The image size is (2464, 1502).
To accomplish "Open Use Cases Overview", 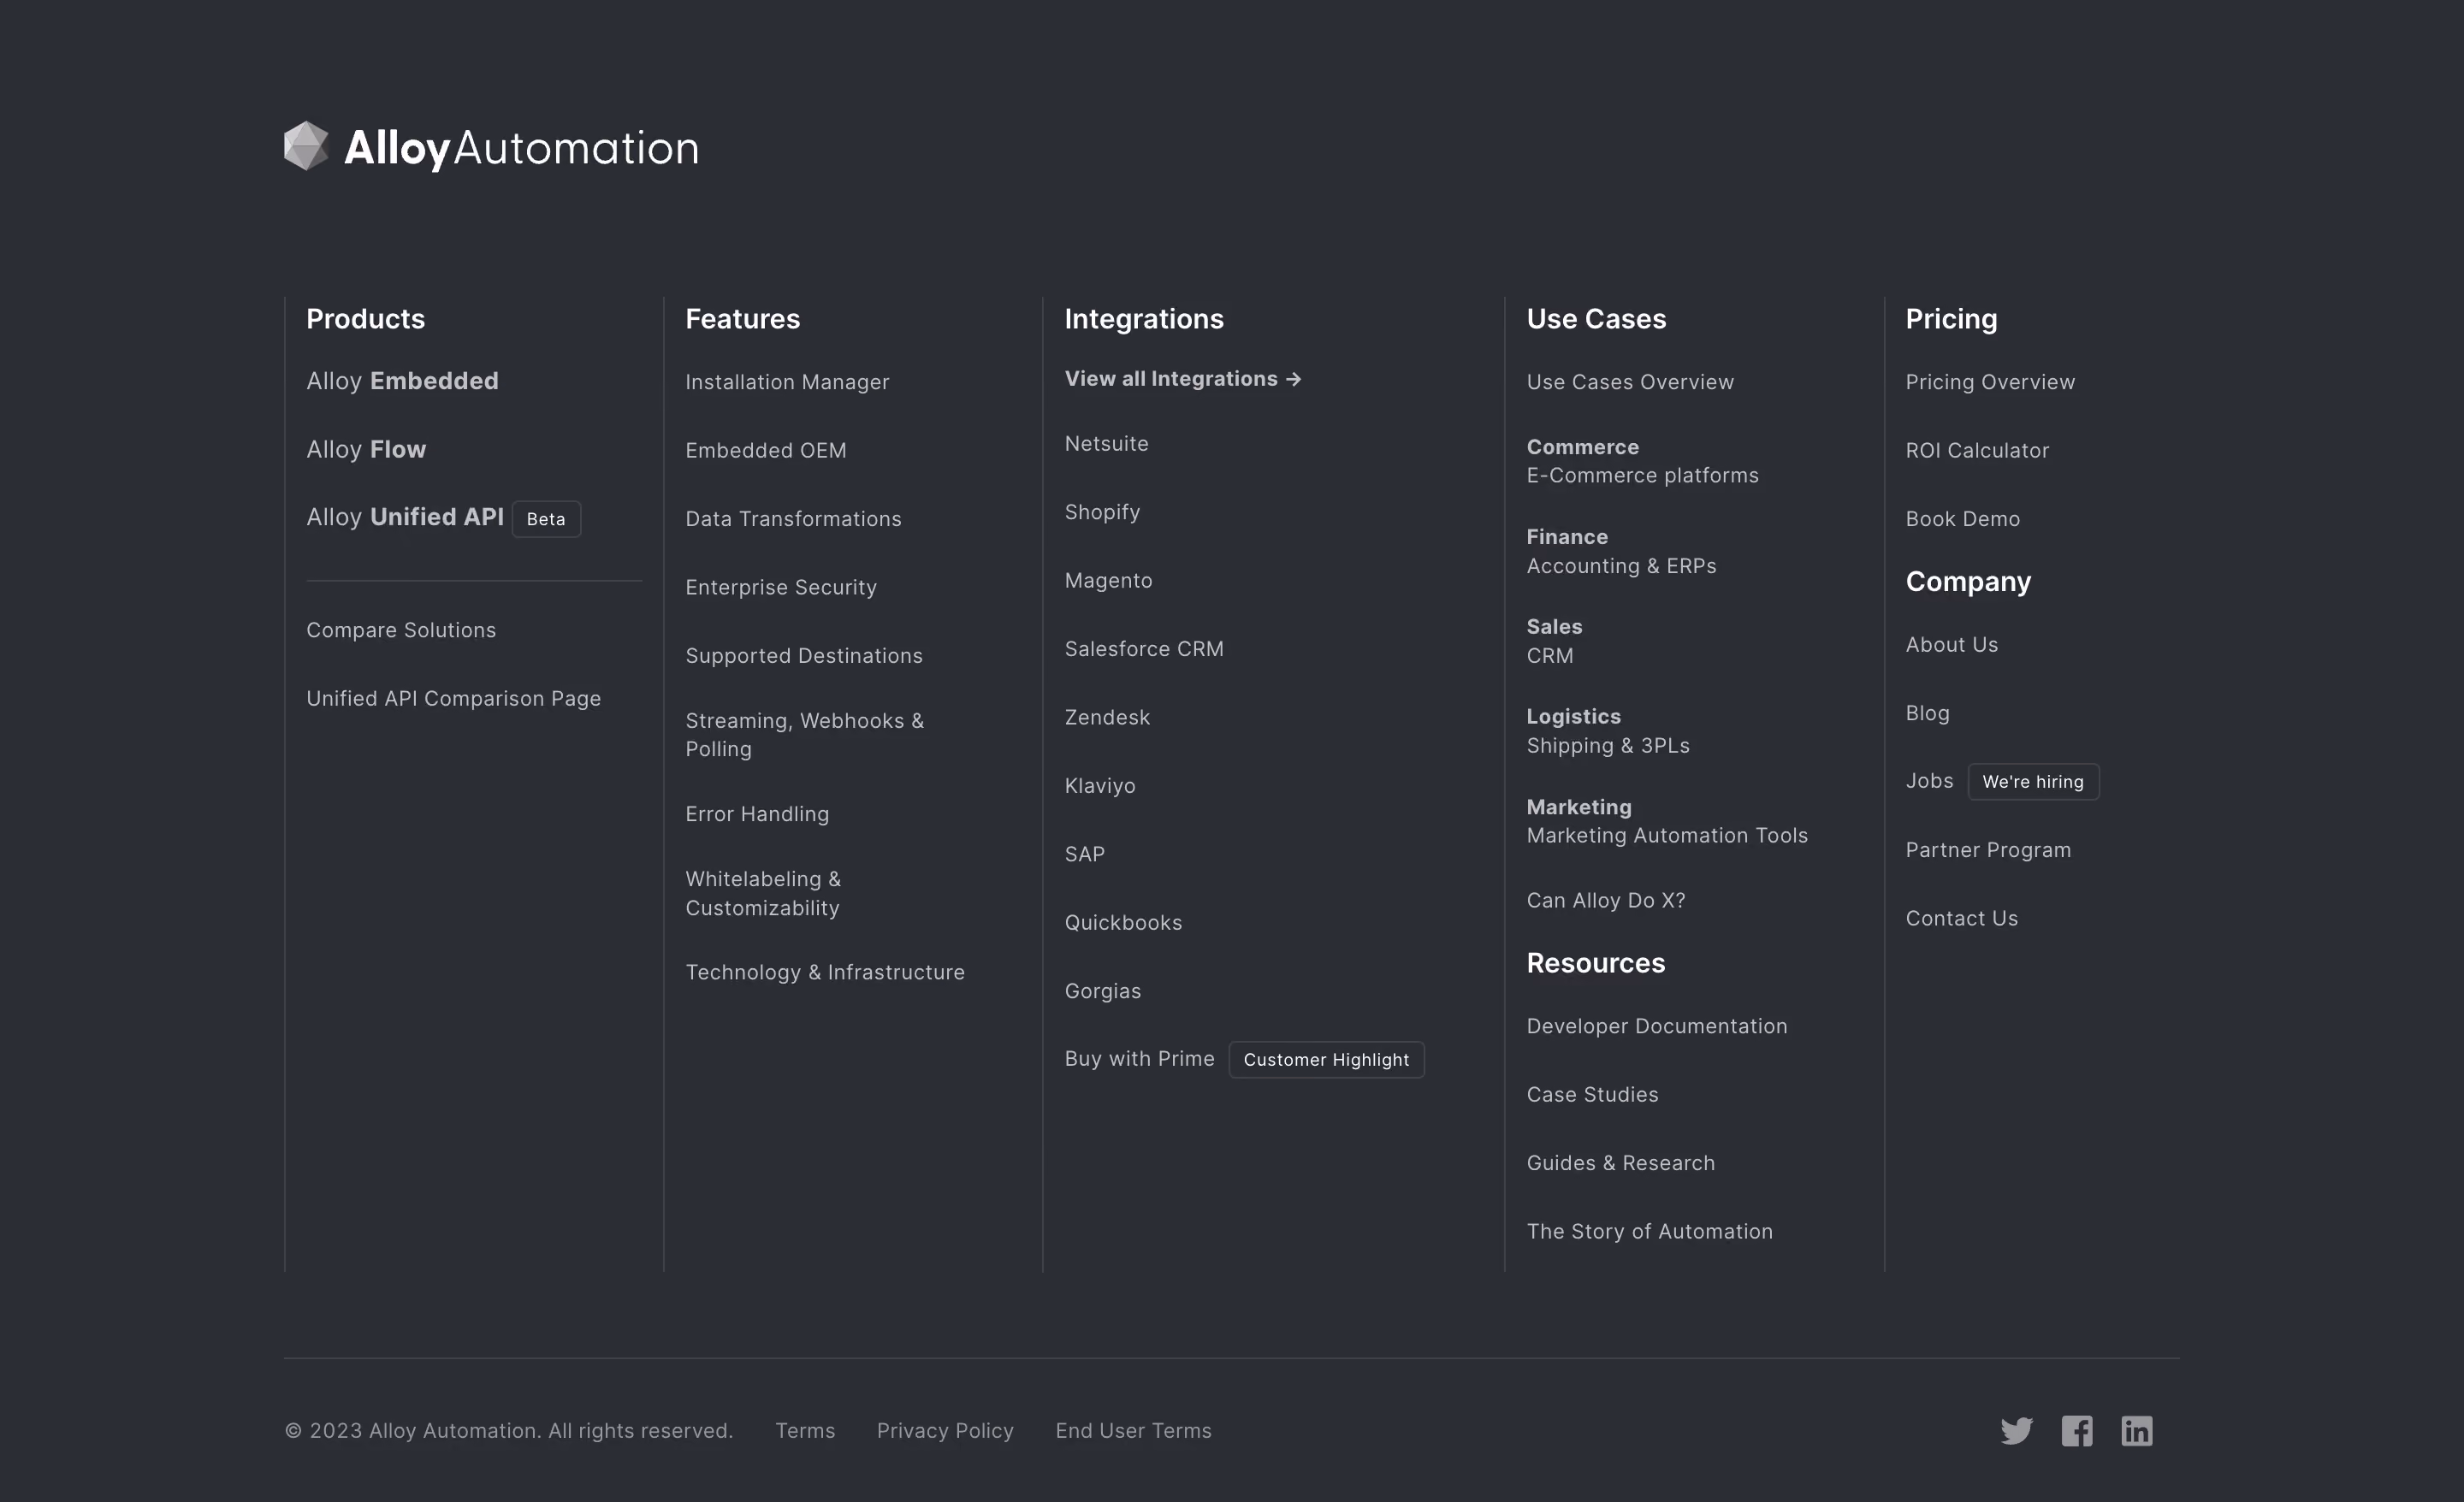I will coord(1630,382).
